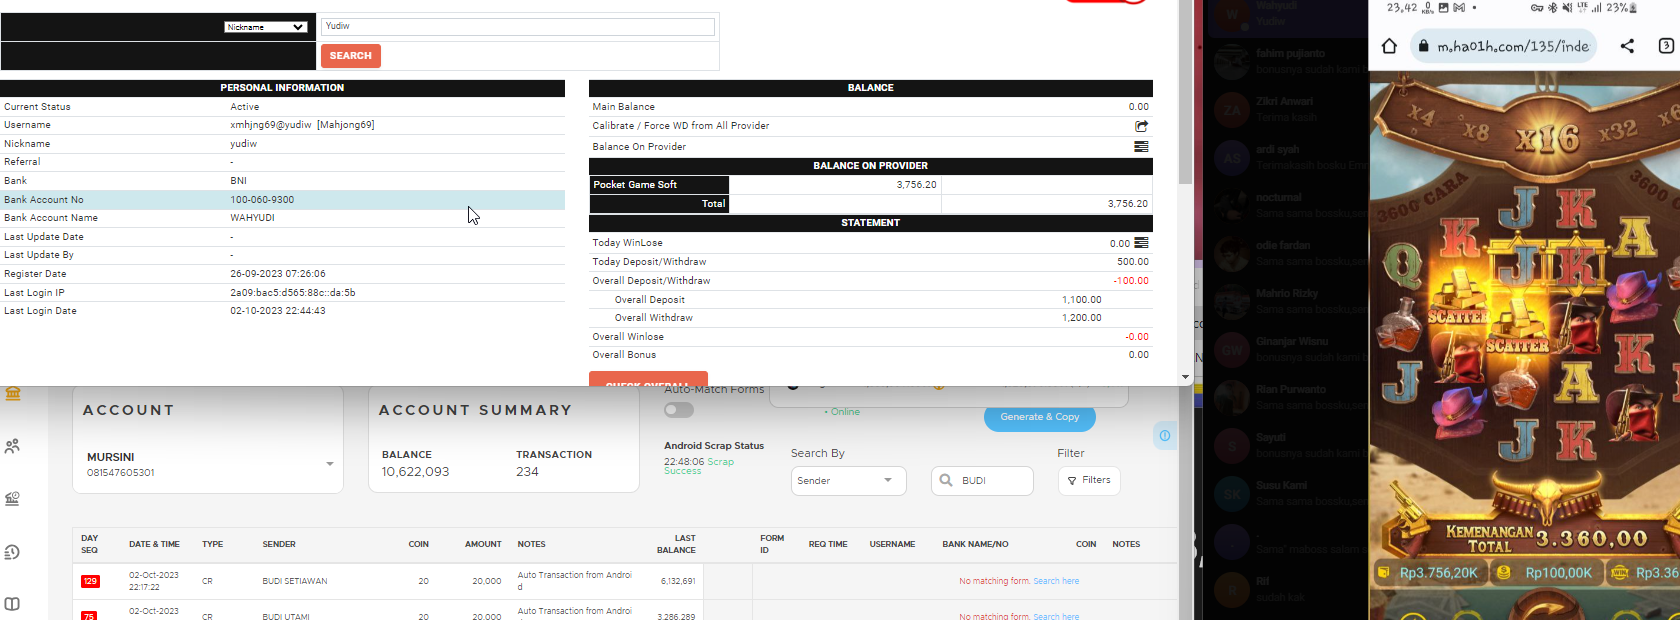This screenshot has width=1680, height=620.
Task: Open the history clock icon in left sidebar
Action: (x=13, y=552)
